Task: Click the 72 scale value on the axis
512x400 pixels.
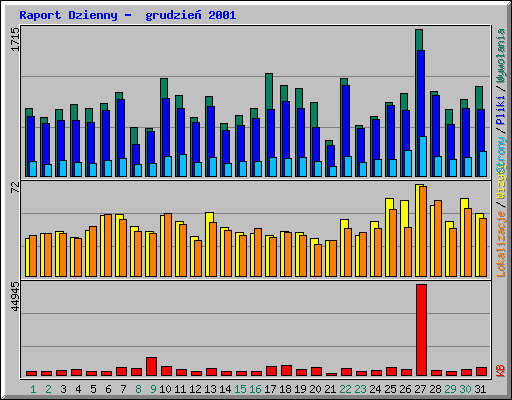Action: point(15,188)
